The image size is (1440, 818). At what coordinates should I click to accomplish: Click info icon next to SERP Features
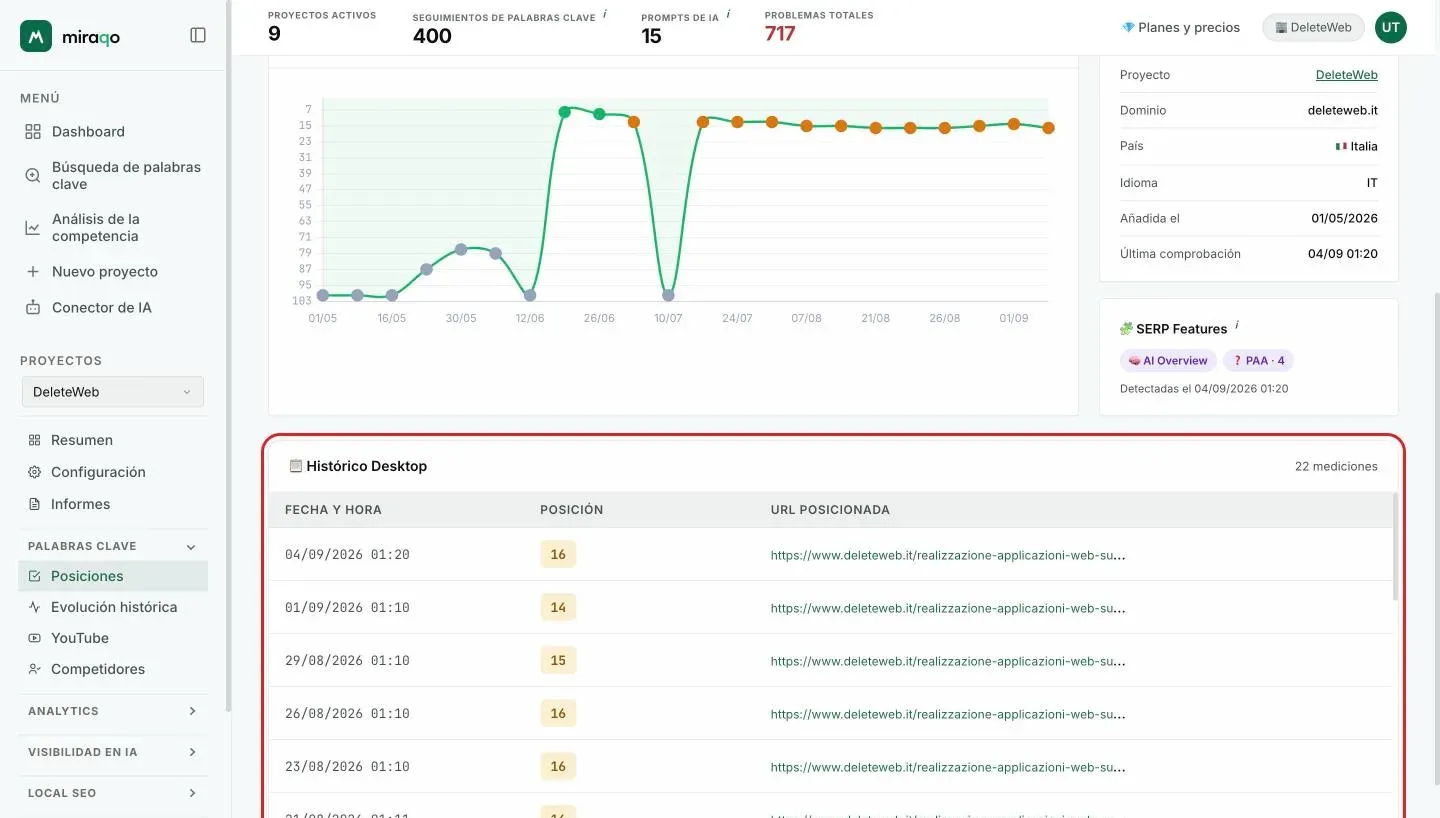coord(1237,325)
